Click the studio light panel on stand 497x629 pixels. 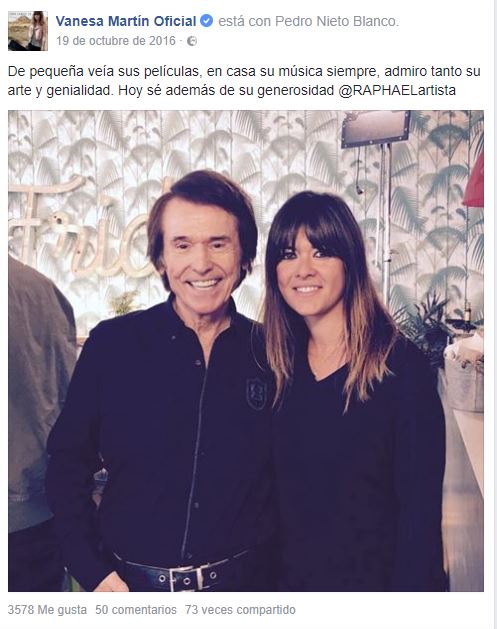(x=376, y=129)
